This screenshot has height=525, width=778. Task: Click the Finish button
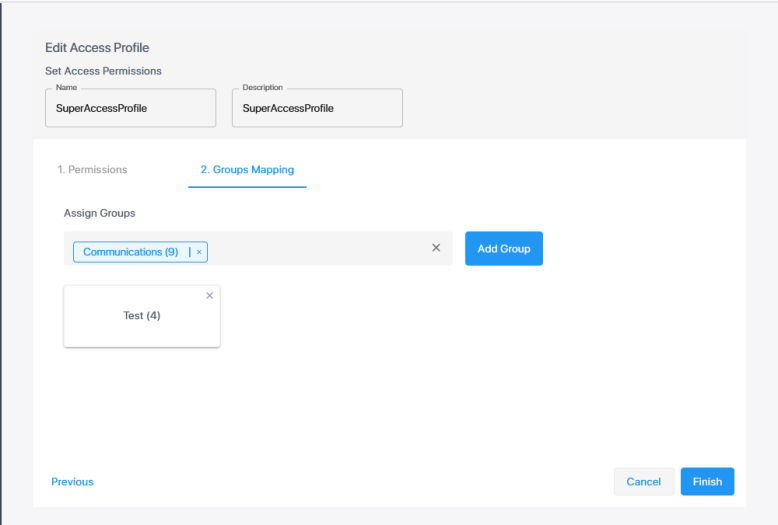tap(707, 481)
